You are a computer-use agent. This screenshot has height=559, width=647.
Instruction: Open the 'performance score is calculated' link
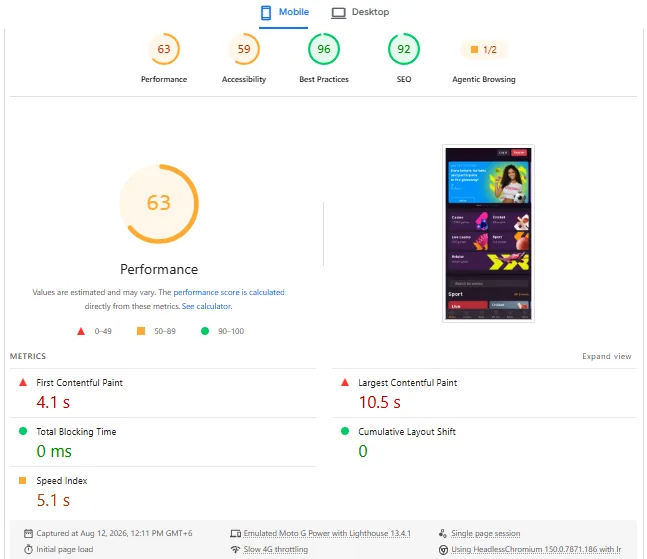coord(229,292)
